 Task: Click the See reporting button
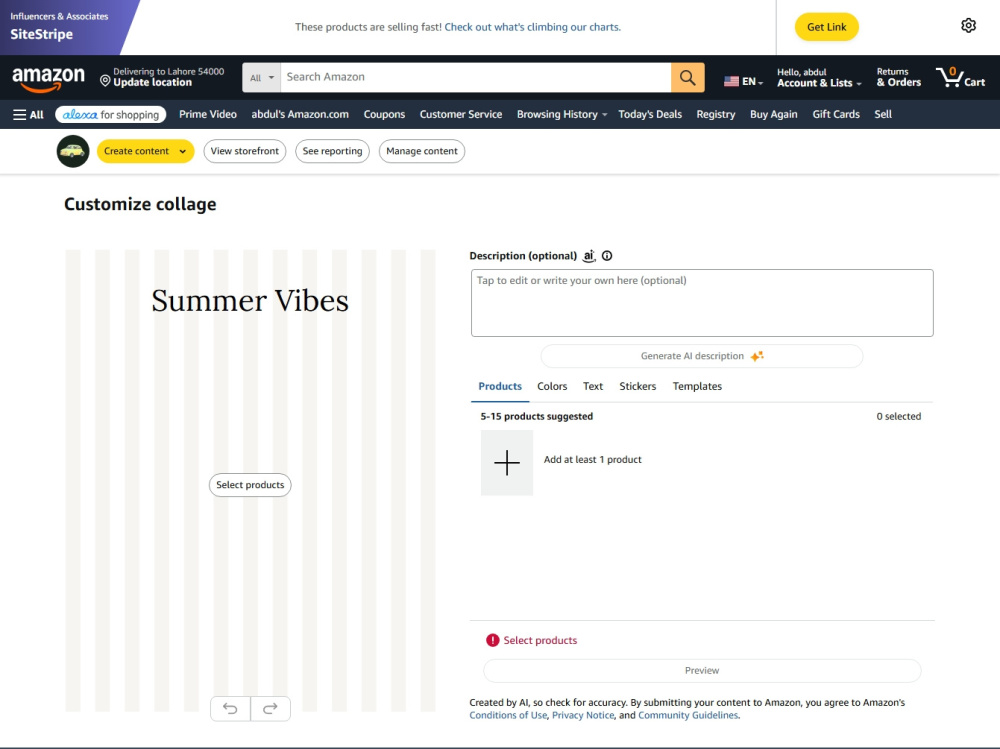(x=332, y=151)
